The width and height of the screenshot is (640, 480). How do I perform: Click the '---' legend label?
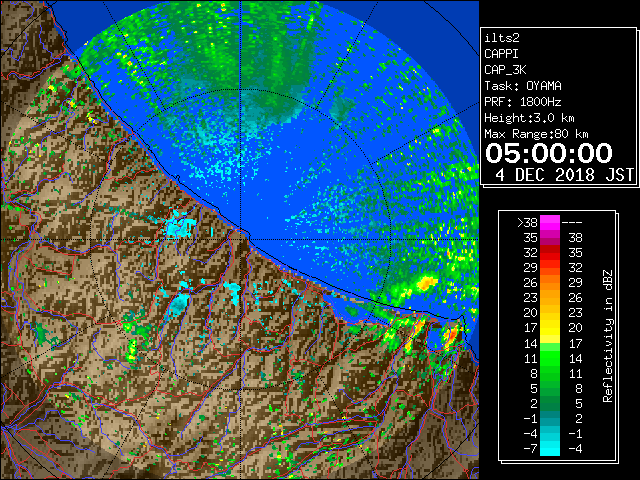pos(572,222)
